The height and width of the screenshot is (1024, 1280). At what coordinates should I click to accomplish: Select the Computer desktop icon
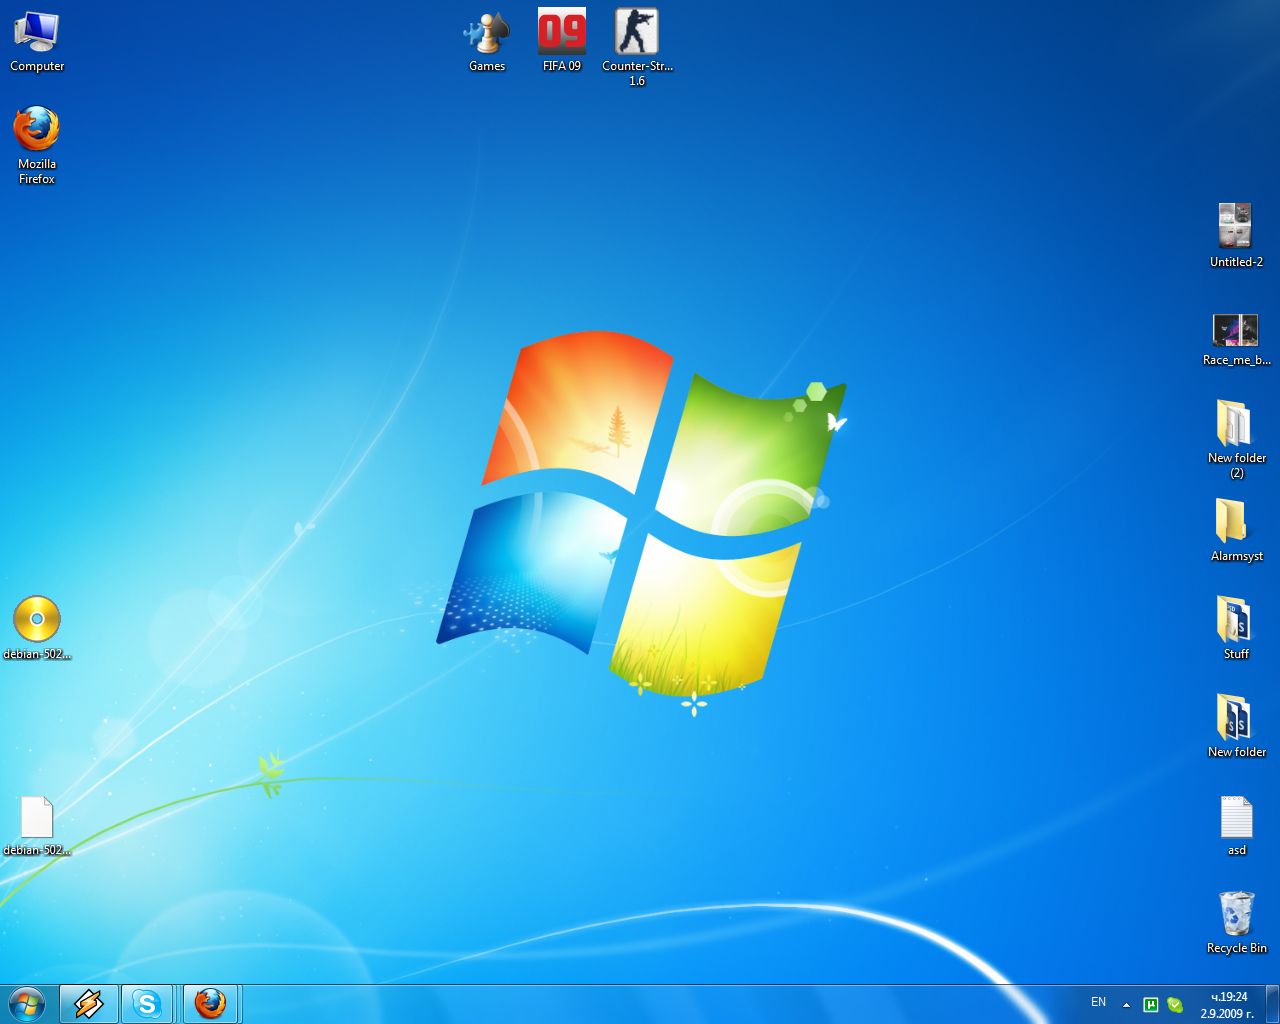(37, 41)
